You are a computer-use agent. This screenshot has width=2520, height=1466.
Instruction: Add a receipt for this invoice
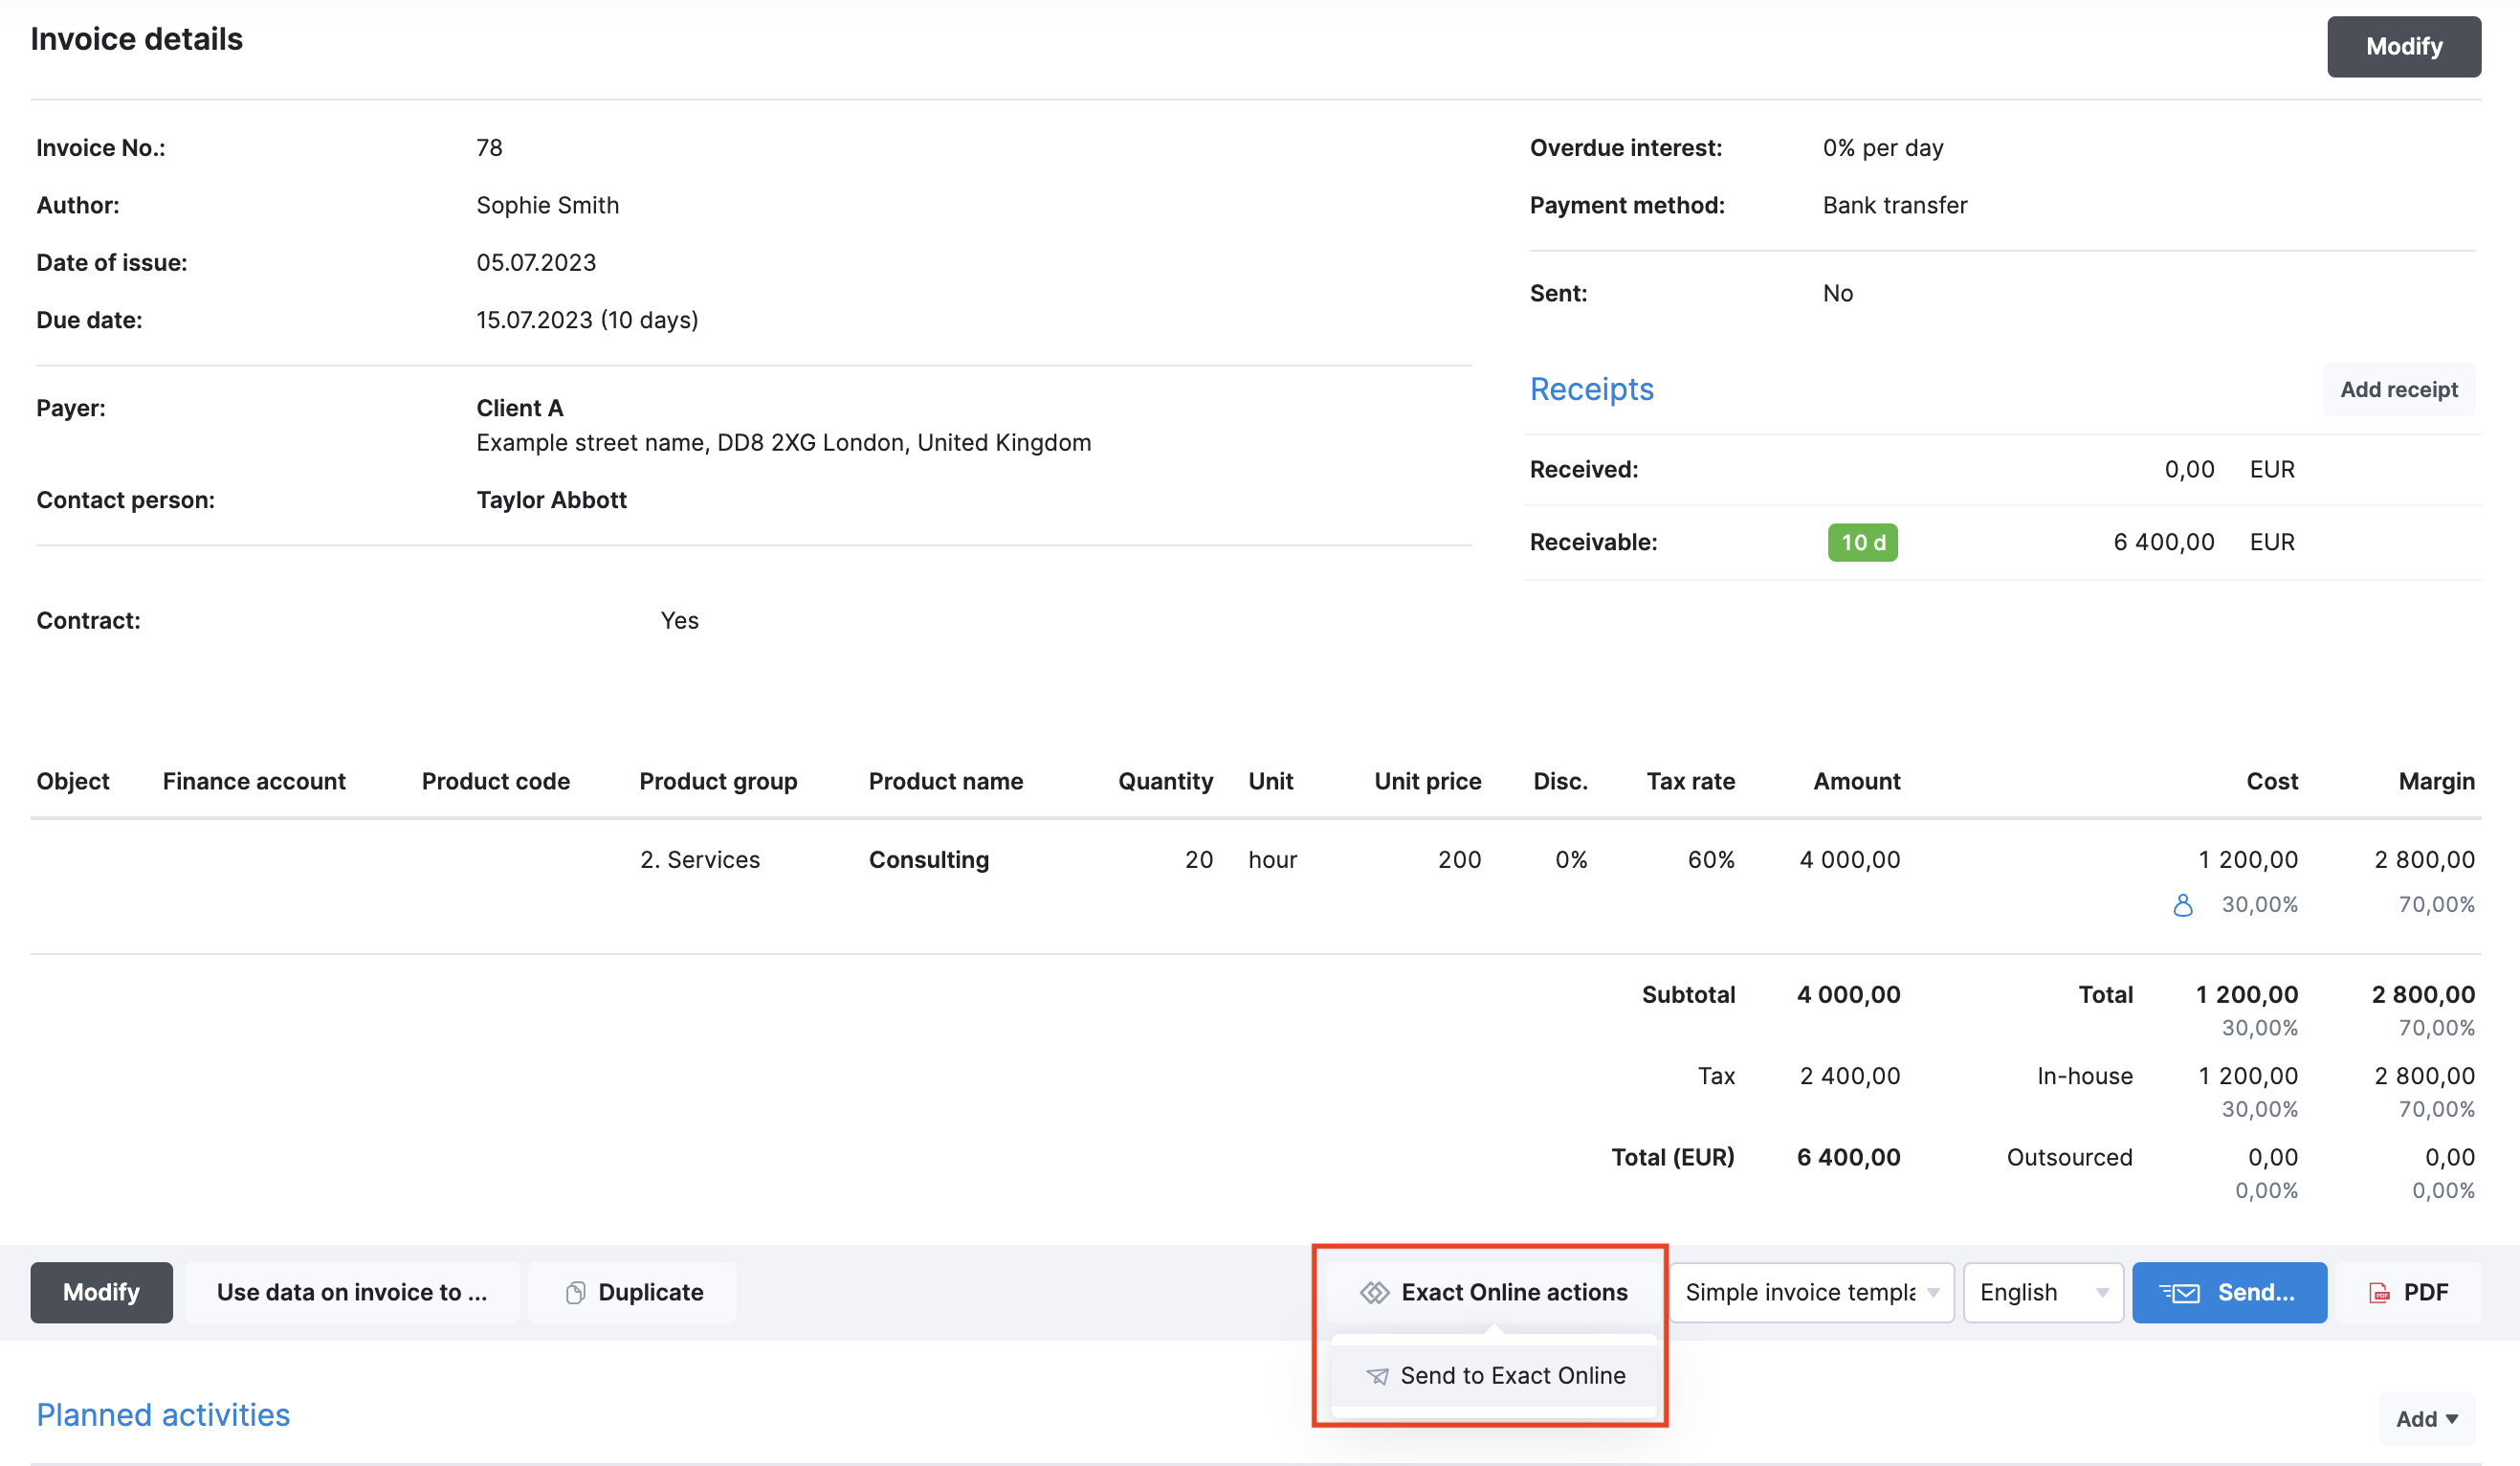click(2398, 389)
